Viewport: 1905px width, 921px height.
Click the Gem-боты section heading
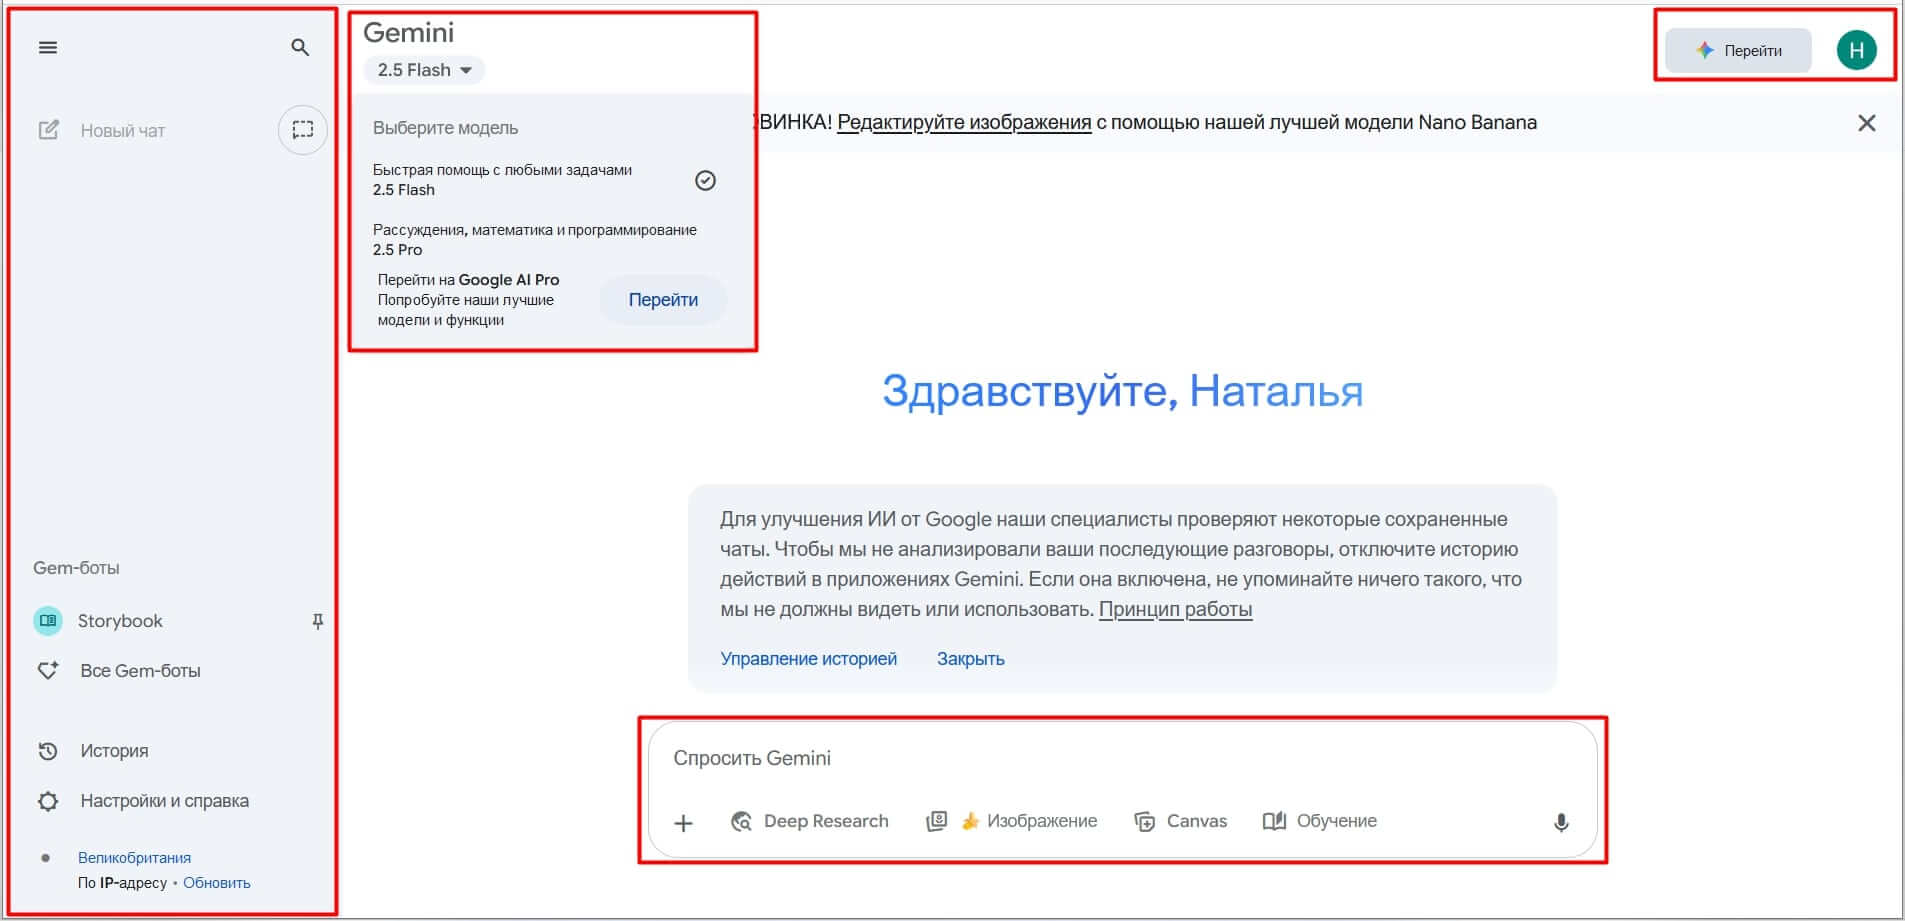click(76, 568)
